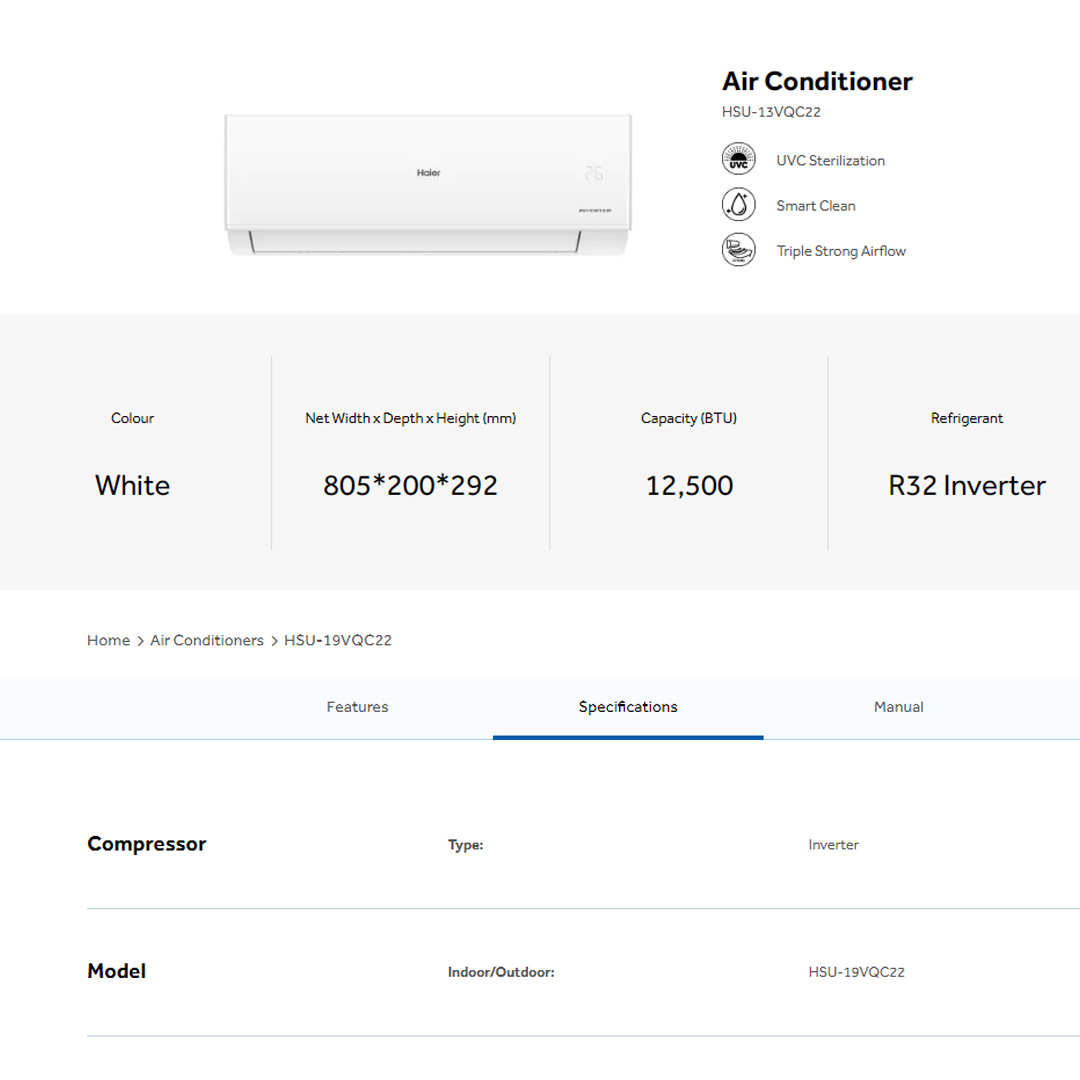Open the Air Conditioners breadcrumb link

click(x=206, y=640)
